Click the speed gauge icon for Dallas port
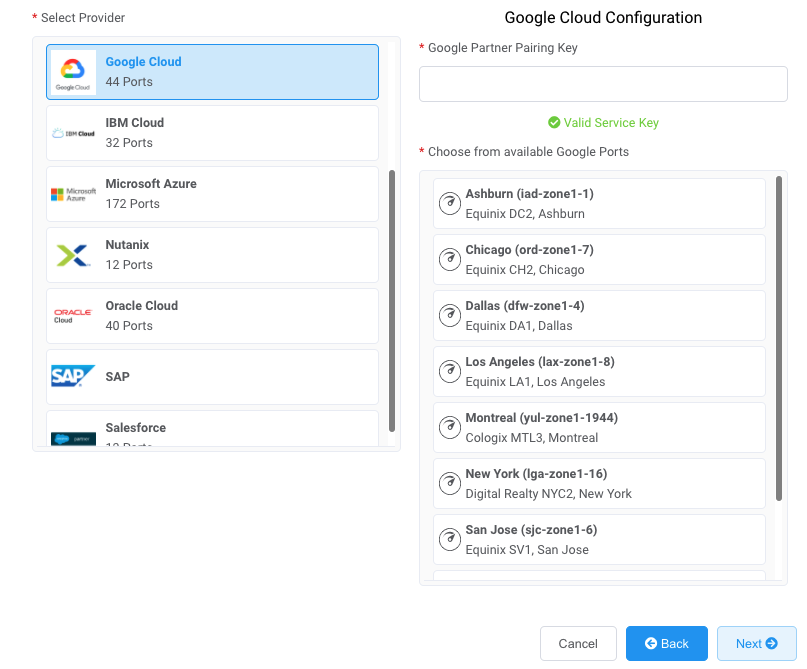The image size is (807, 669). click(x=450, y=315)
